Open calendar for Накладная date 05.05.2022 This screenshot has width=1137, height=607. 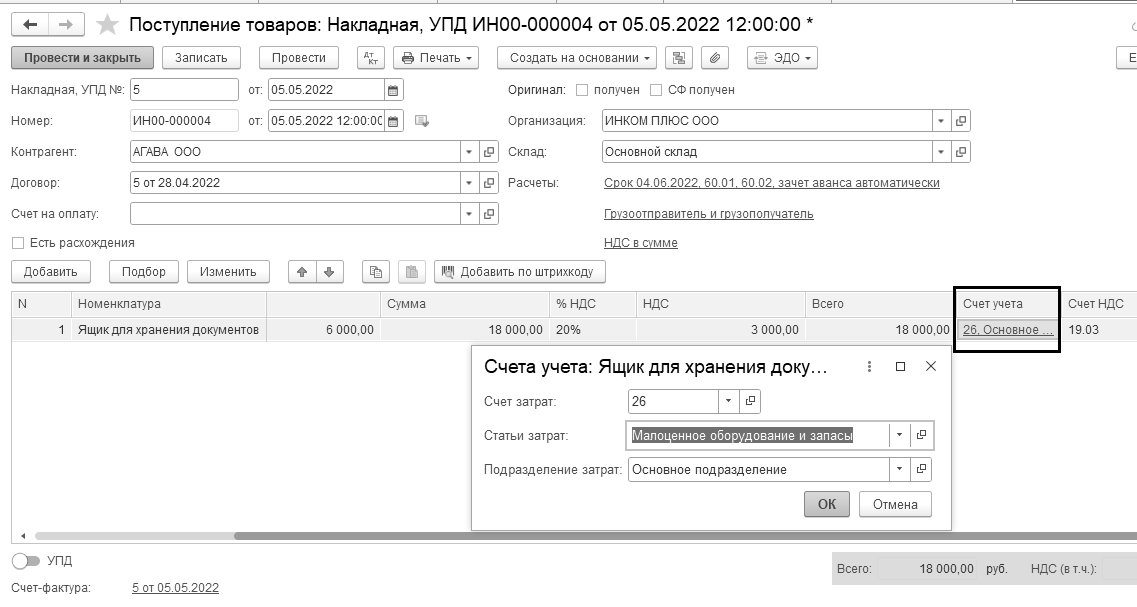393,90
